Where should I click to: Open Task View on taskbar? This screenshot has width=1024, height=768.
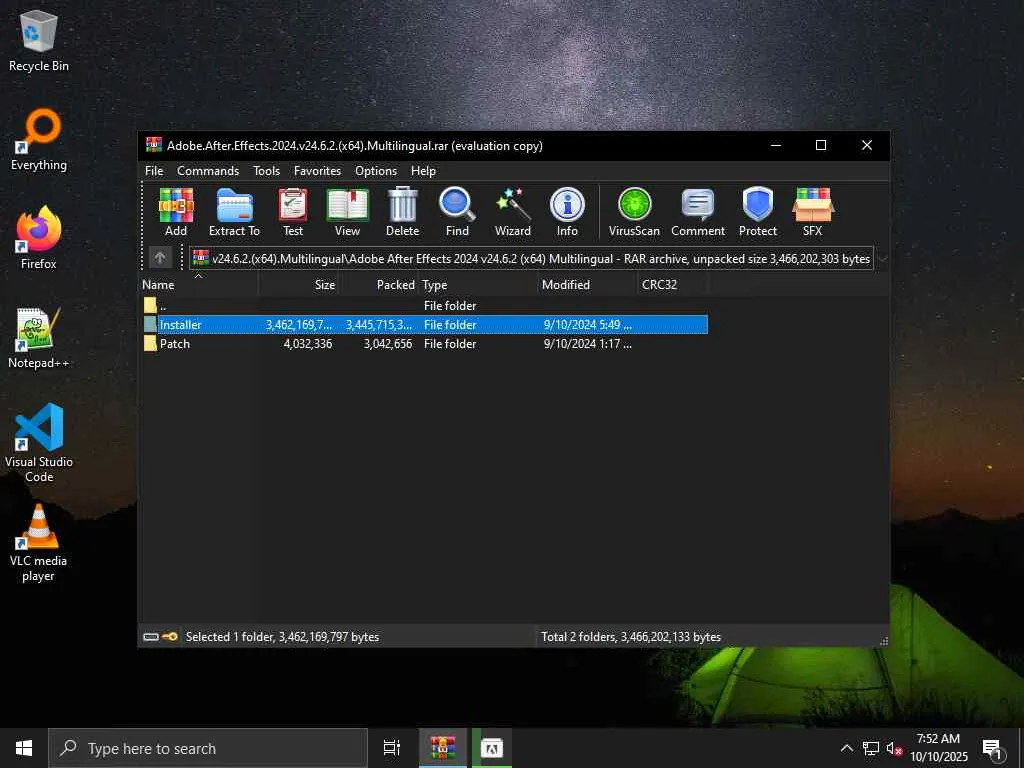(391, 748)
